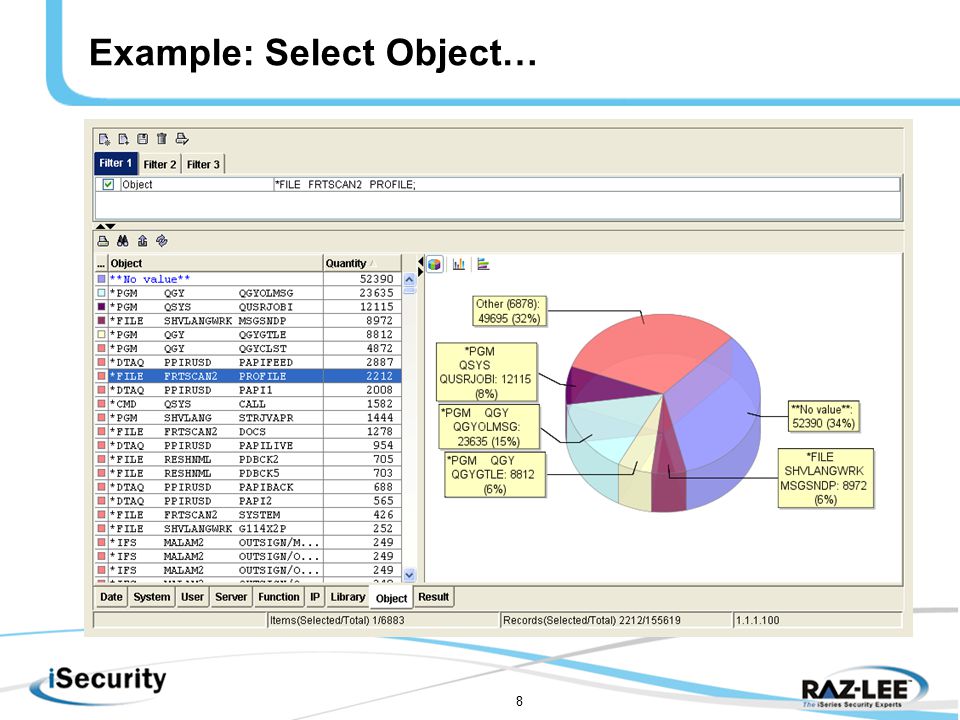Save the filter with the floppy disk icon

[143, 139]
